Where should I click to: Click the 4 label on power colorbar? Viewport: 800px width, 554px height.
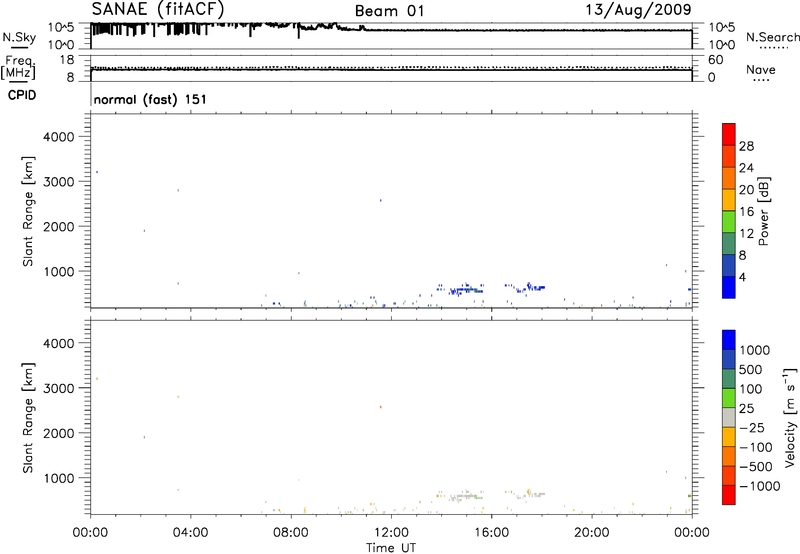tap(743, 277)
